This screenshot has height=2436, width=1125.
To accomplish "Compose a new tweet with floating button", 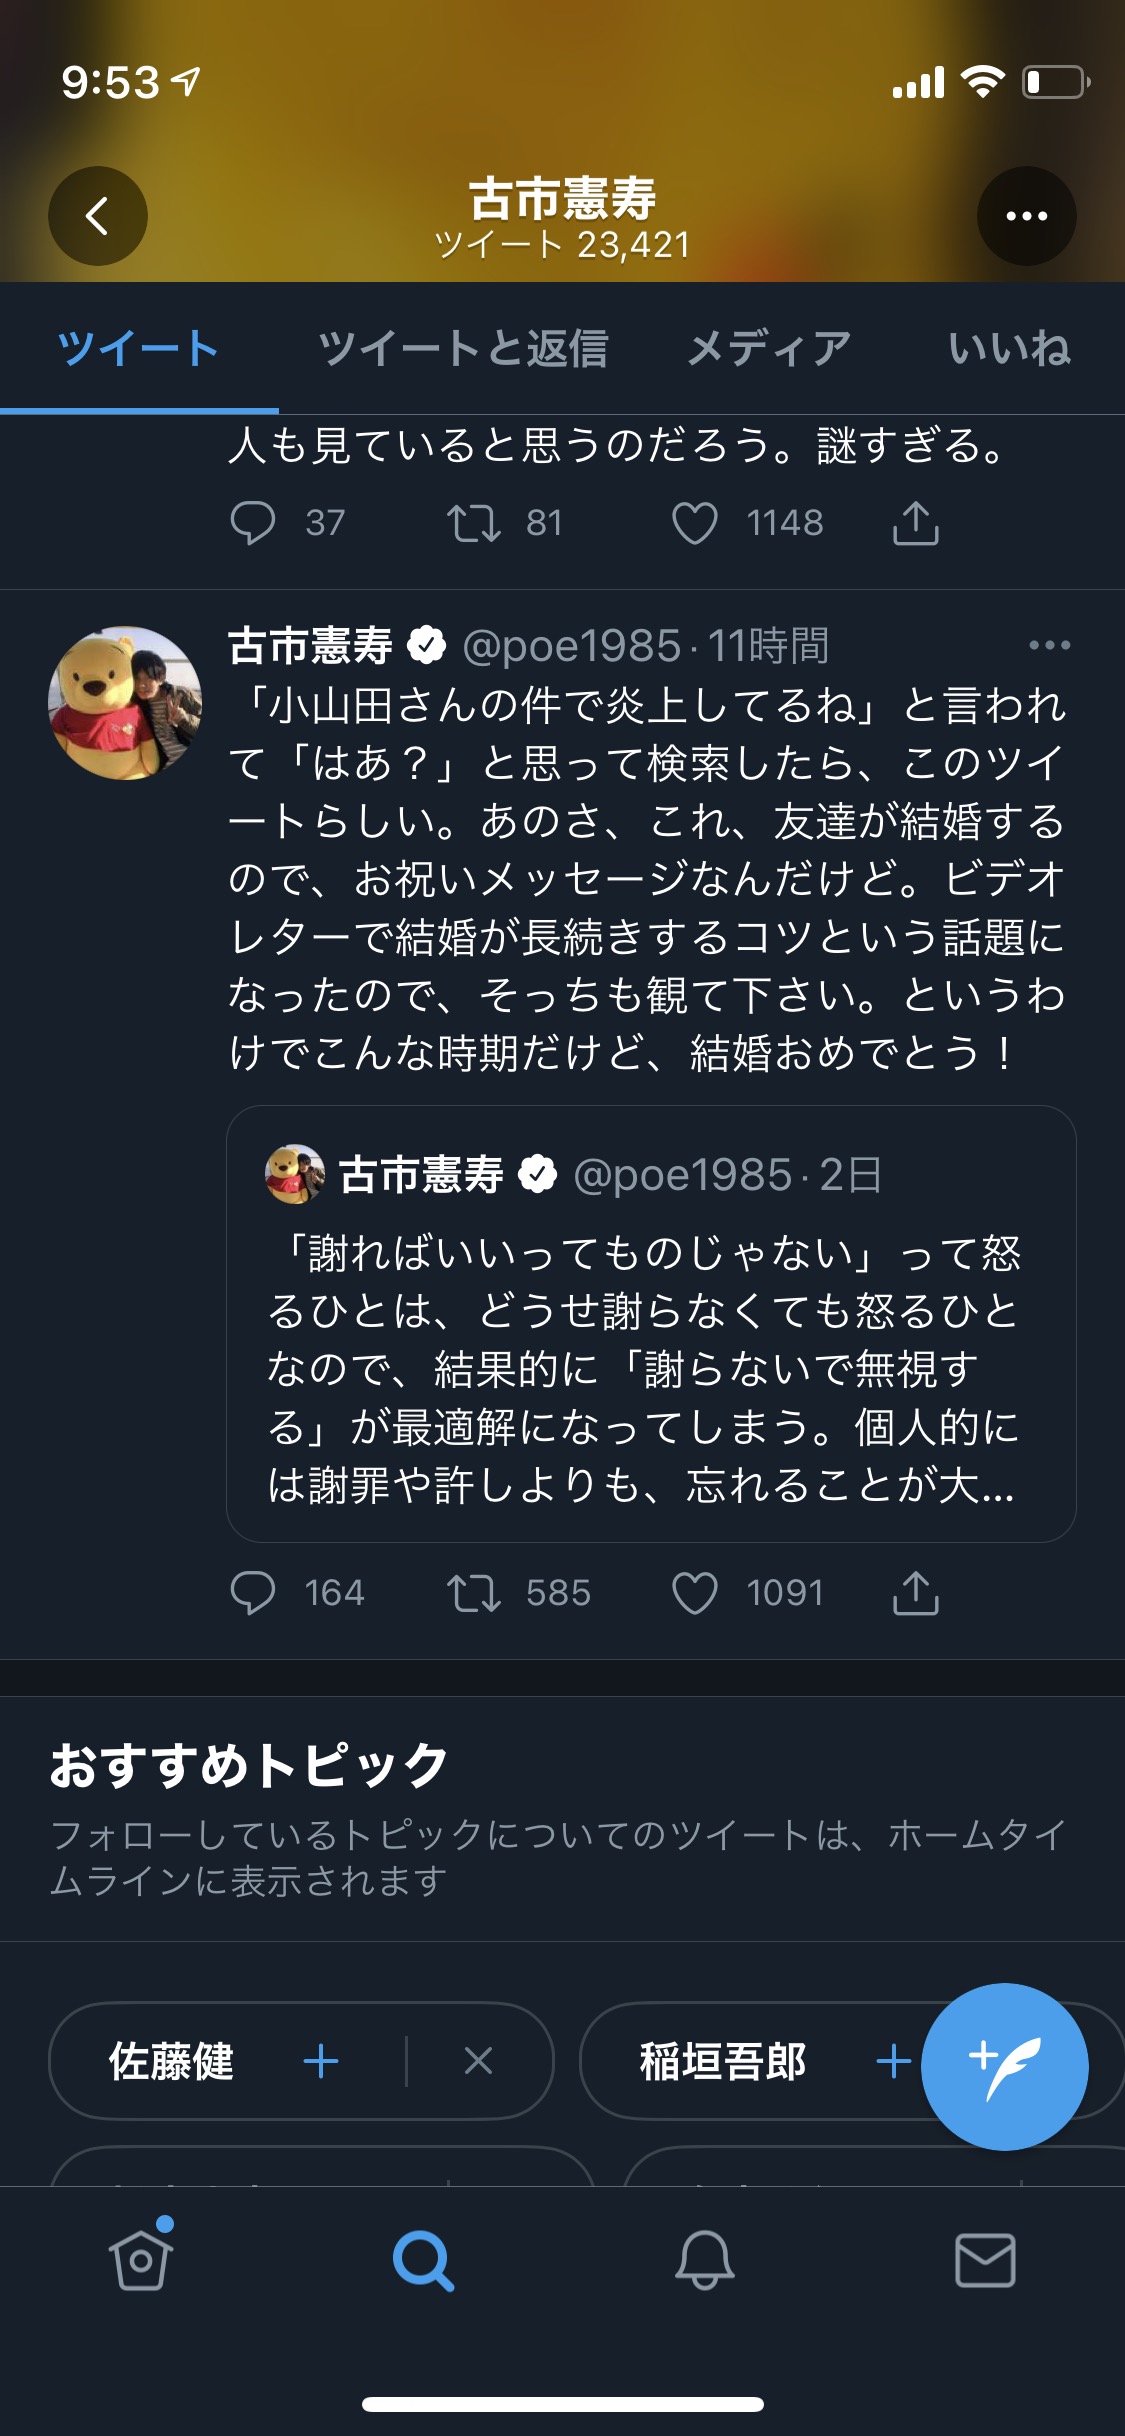I will [1004, 2066].
